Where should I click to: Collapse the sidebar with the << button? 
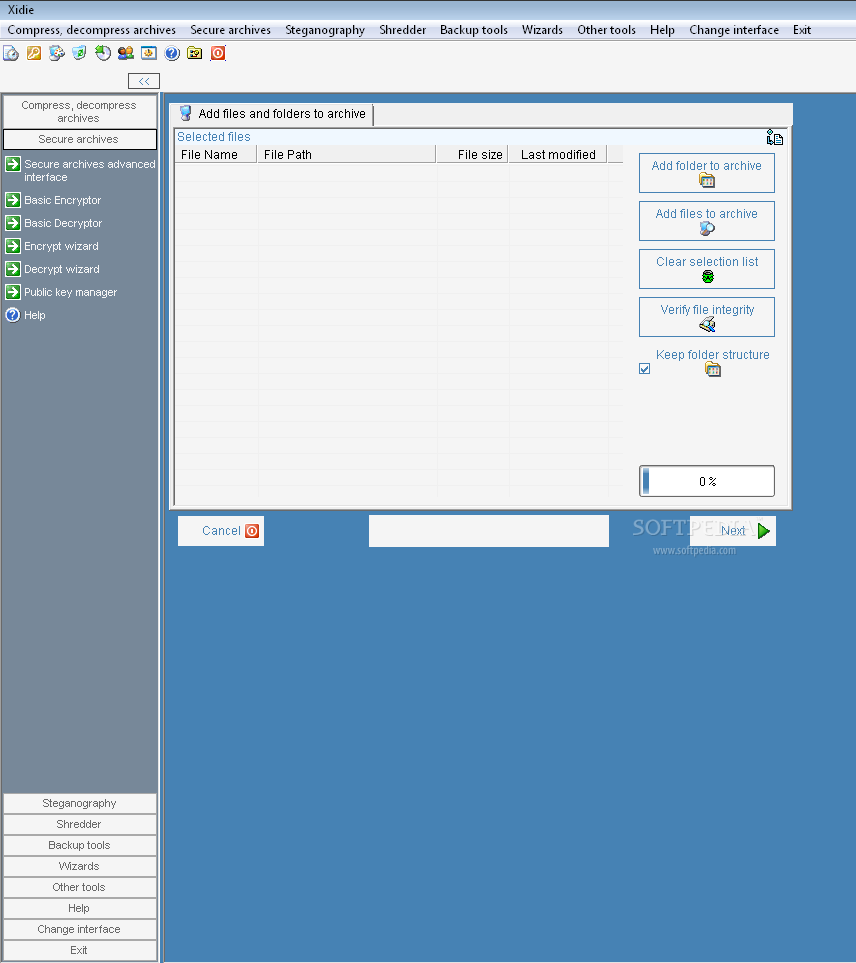144,81
